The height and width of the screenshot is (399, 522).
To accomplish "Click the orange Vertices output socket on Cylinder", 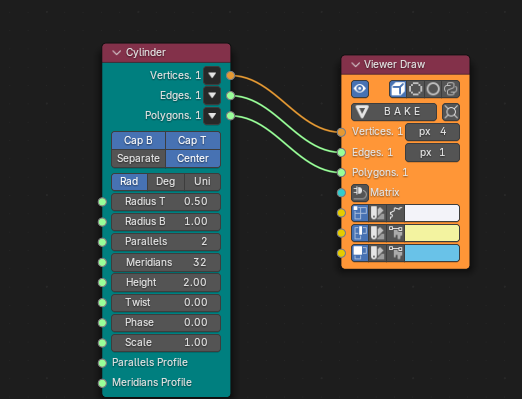I will 230,76.
